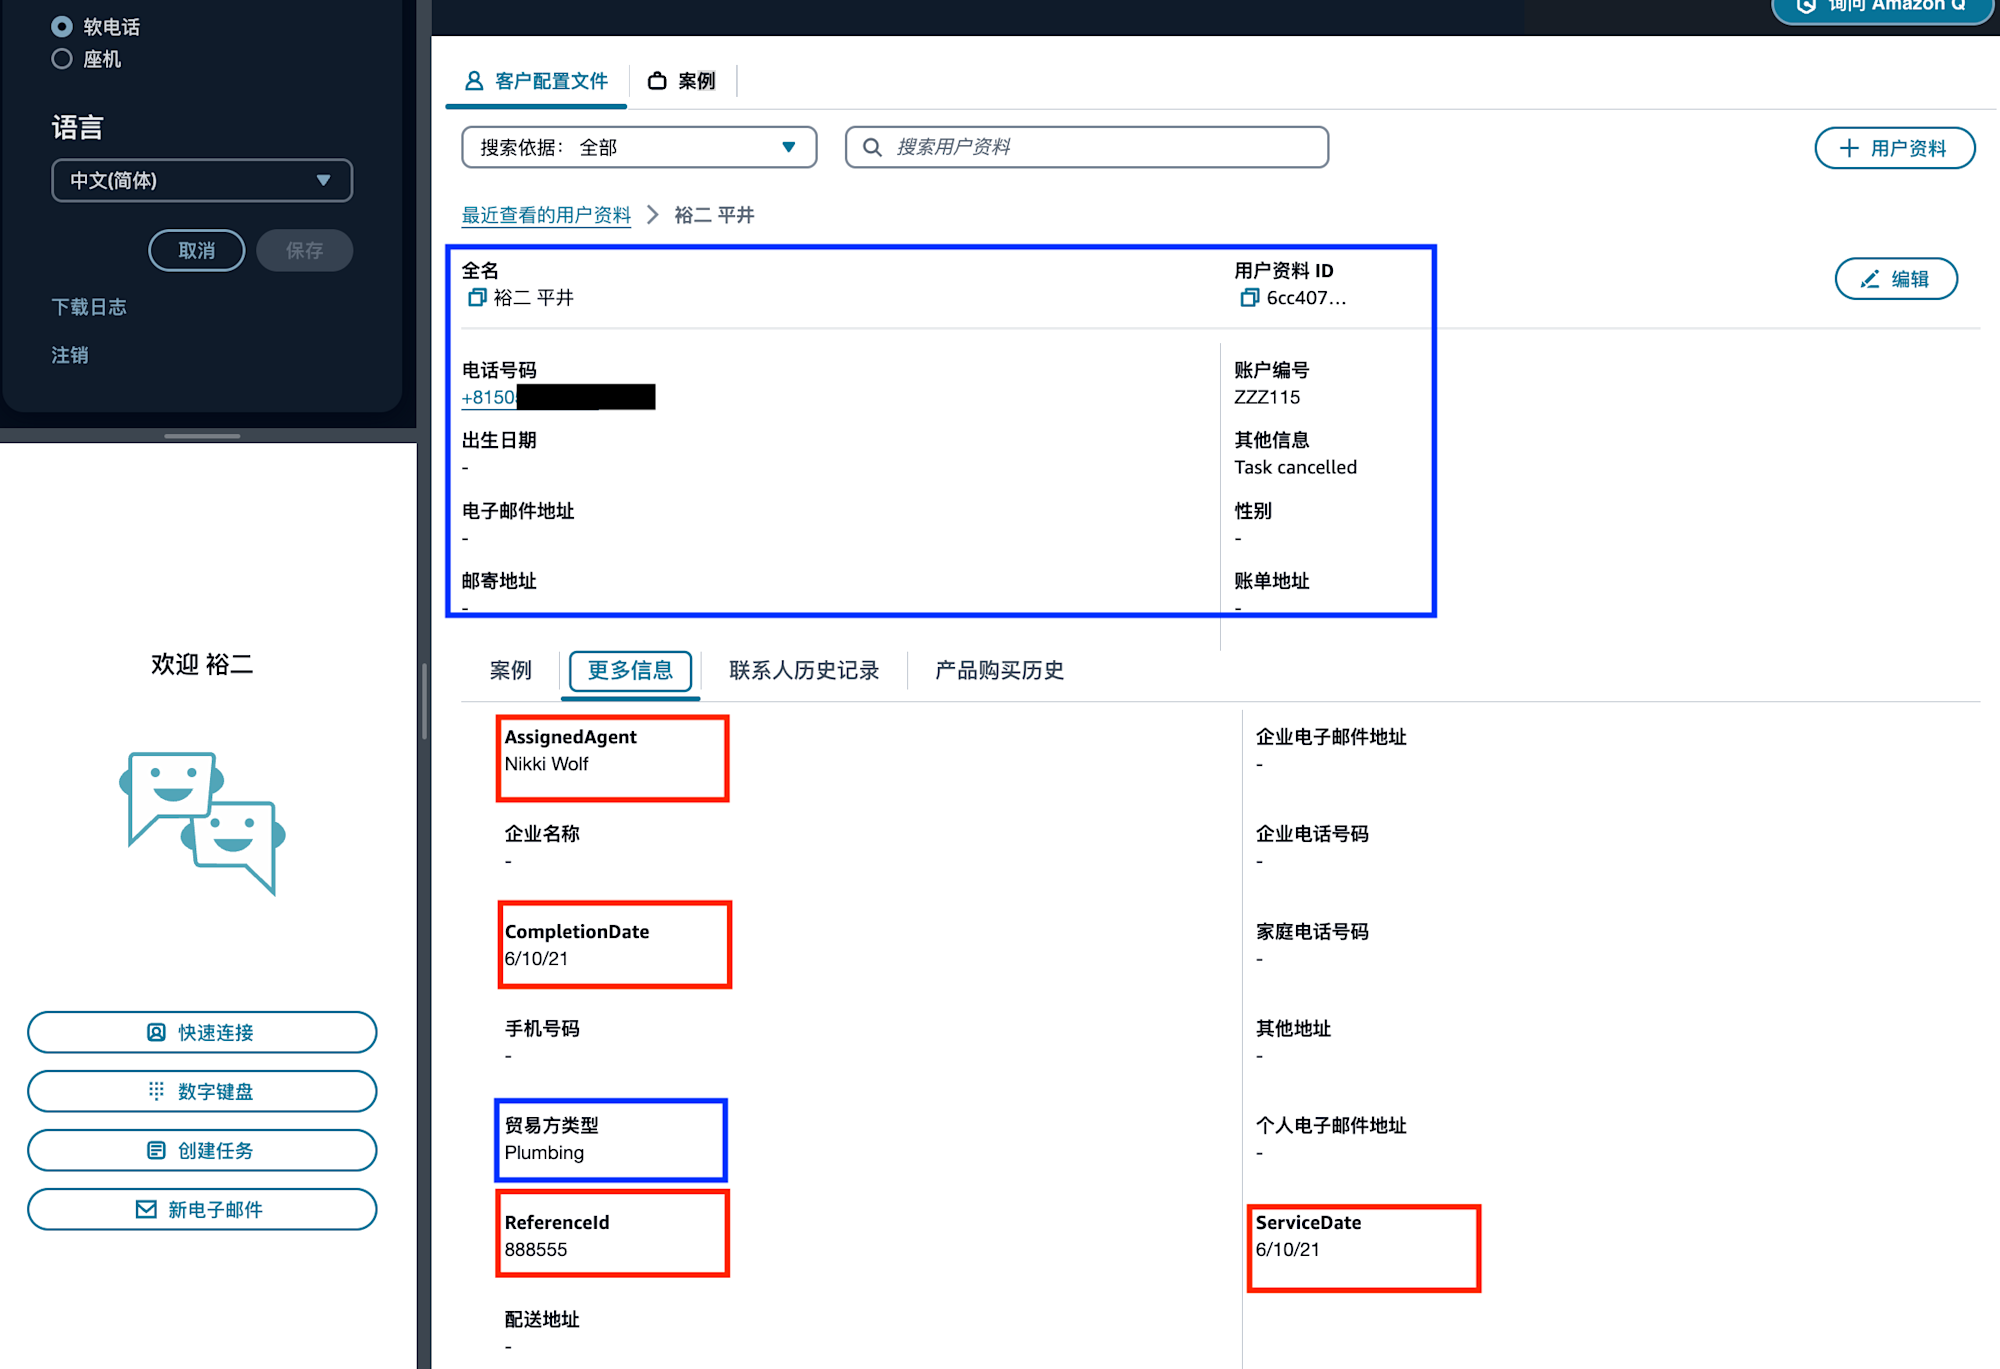This screenshot has width=2000, height=1369.
Task: Click the 最近查看的用户资料 breadcrumb link
Action: pyautogui.click(x=546, y=215)
